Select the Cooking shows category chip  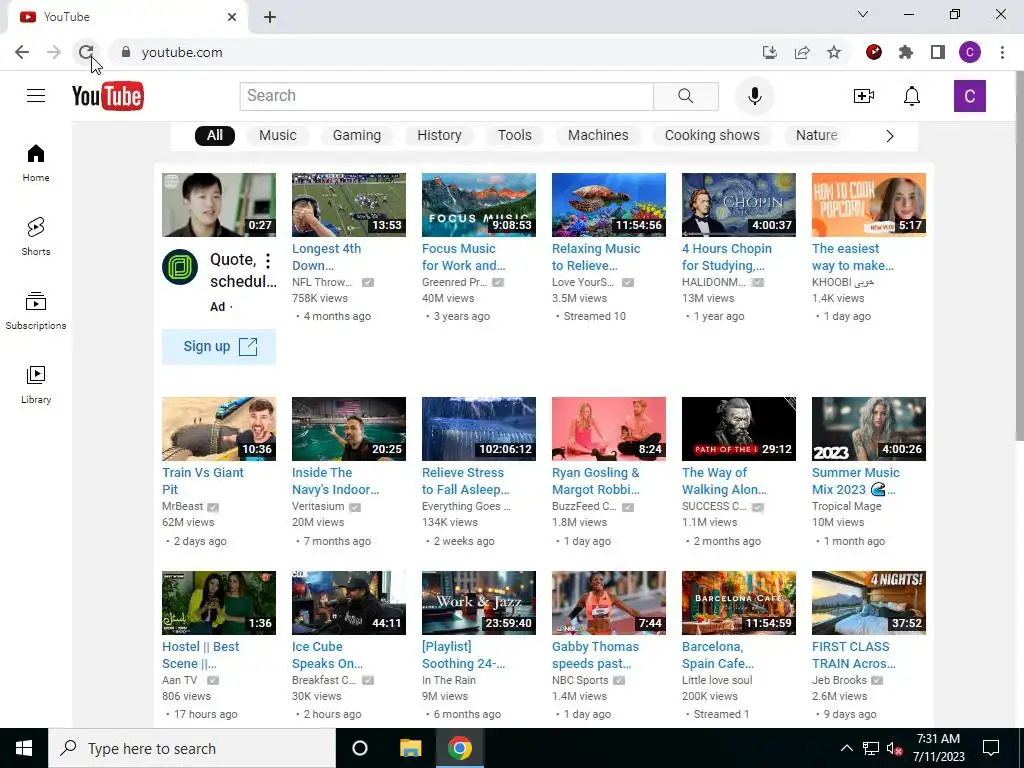[712, 135]
